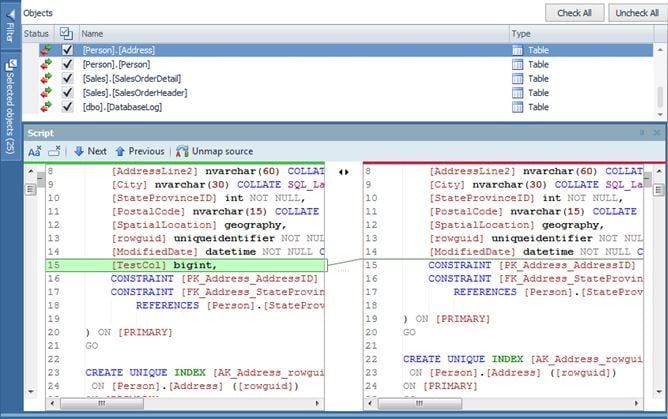Toggle the select-all checkbox in header
The width and height of the screenshot is (668, 419).
tap(66, 34)
